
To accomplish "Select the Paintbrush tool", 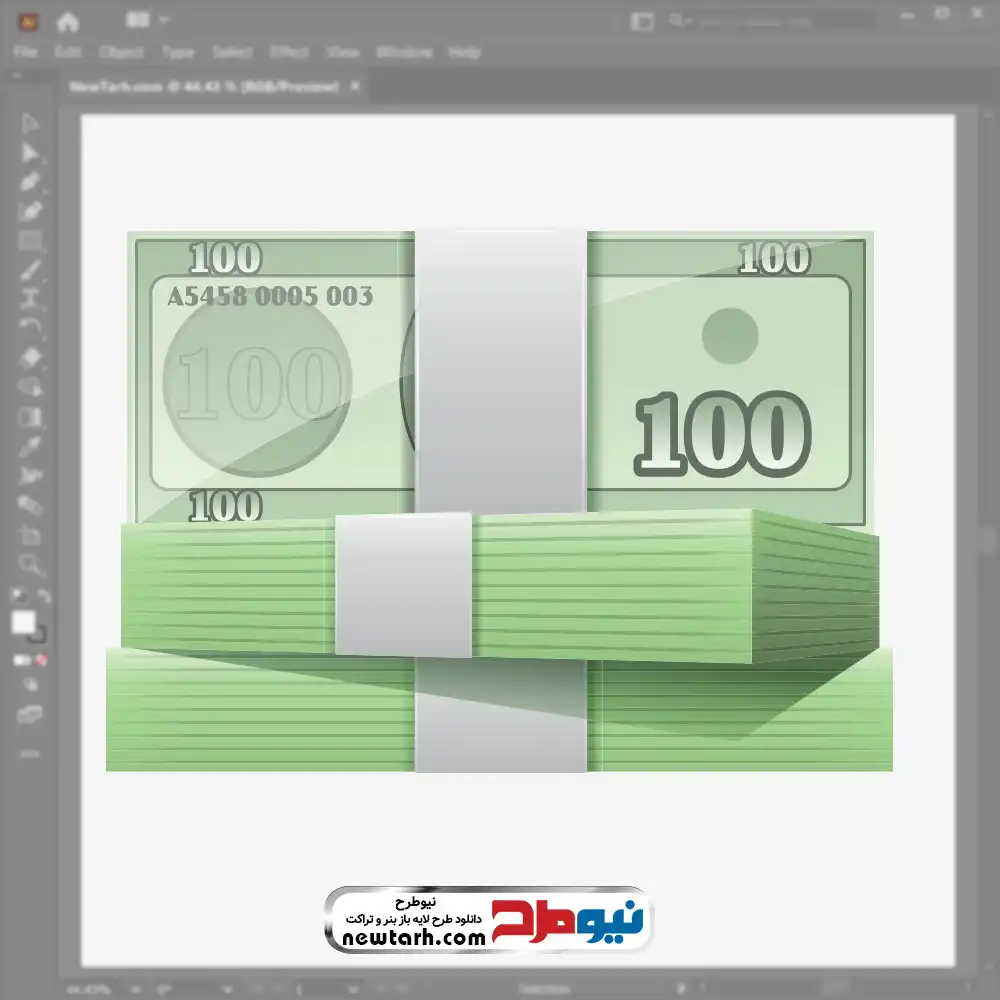I will pyautogui.click(x=30, y=270).
